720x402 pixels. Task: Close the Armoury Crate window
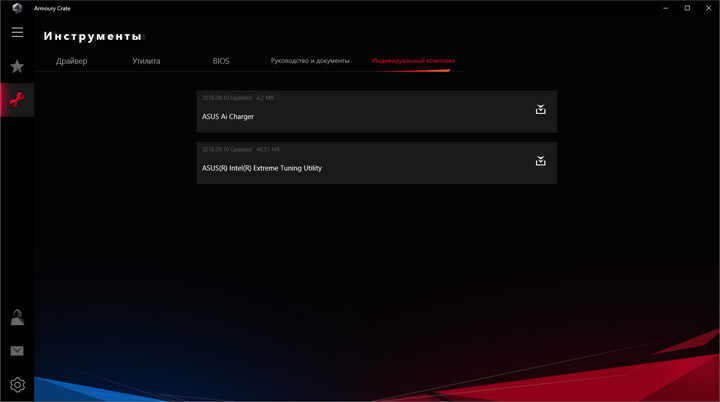(709, 8)
